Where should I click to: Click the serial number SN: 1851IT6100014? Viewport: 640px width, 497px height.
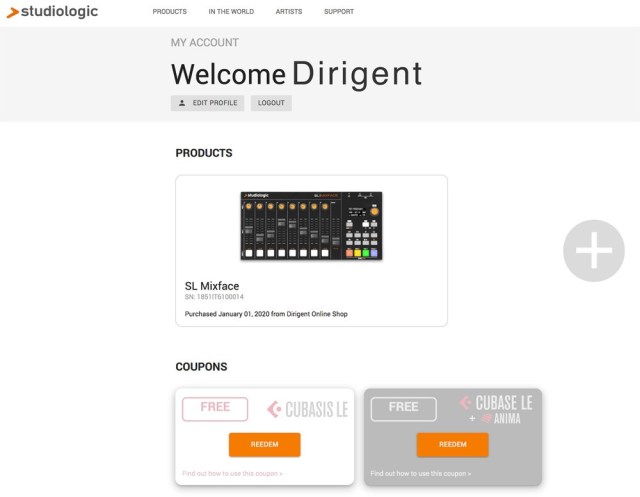(214, 297)
